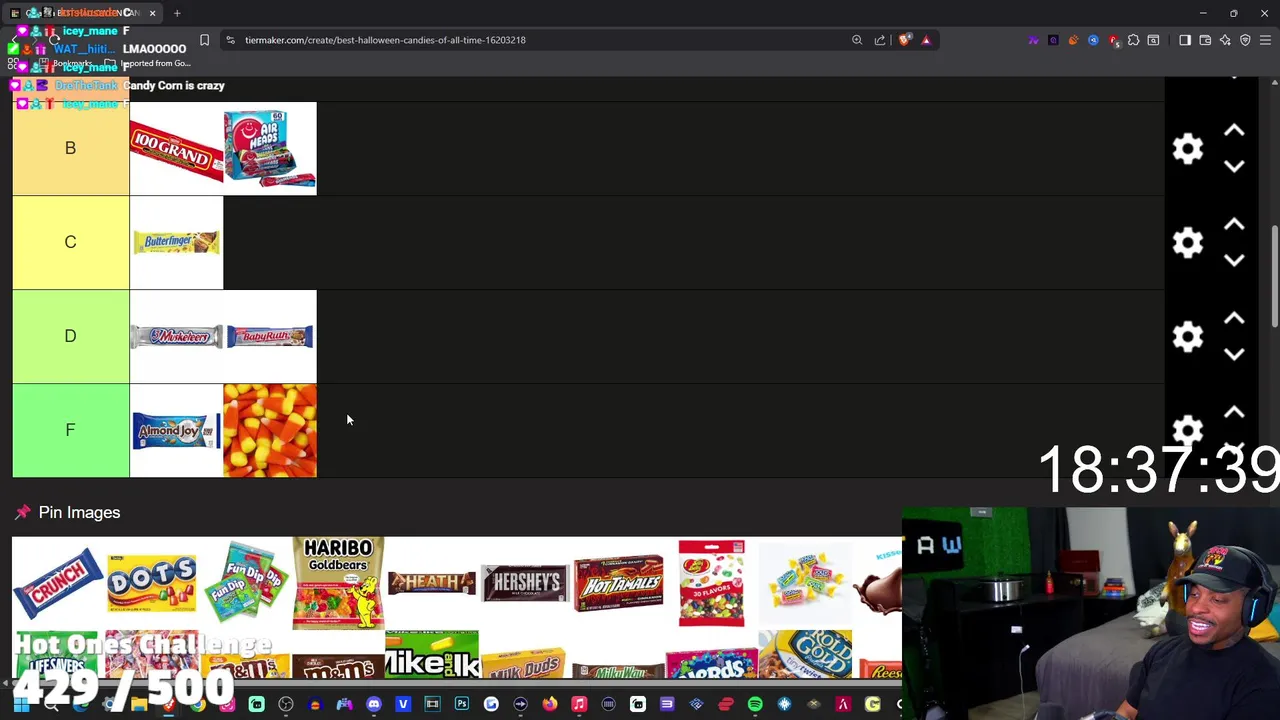Screen dimensions: 1280x720
Task: Toggle the browser sidebar panel
Action: 1185,40
